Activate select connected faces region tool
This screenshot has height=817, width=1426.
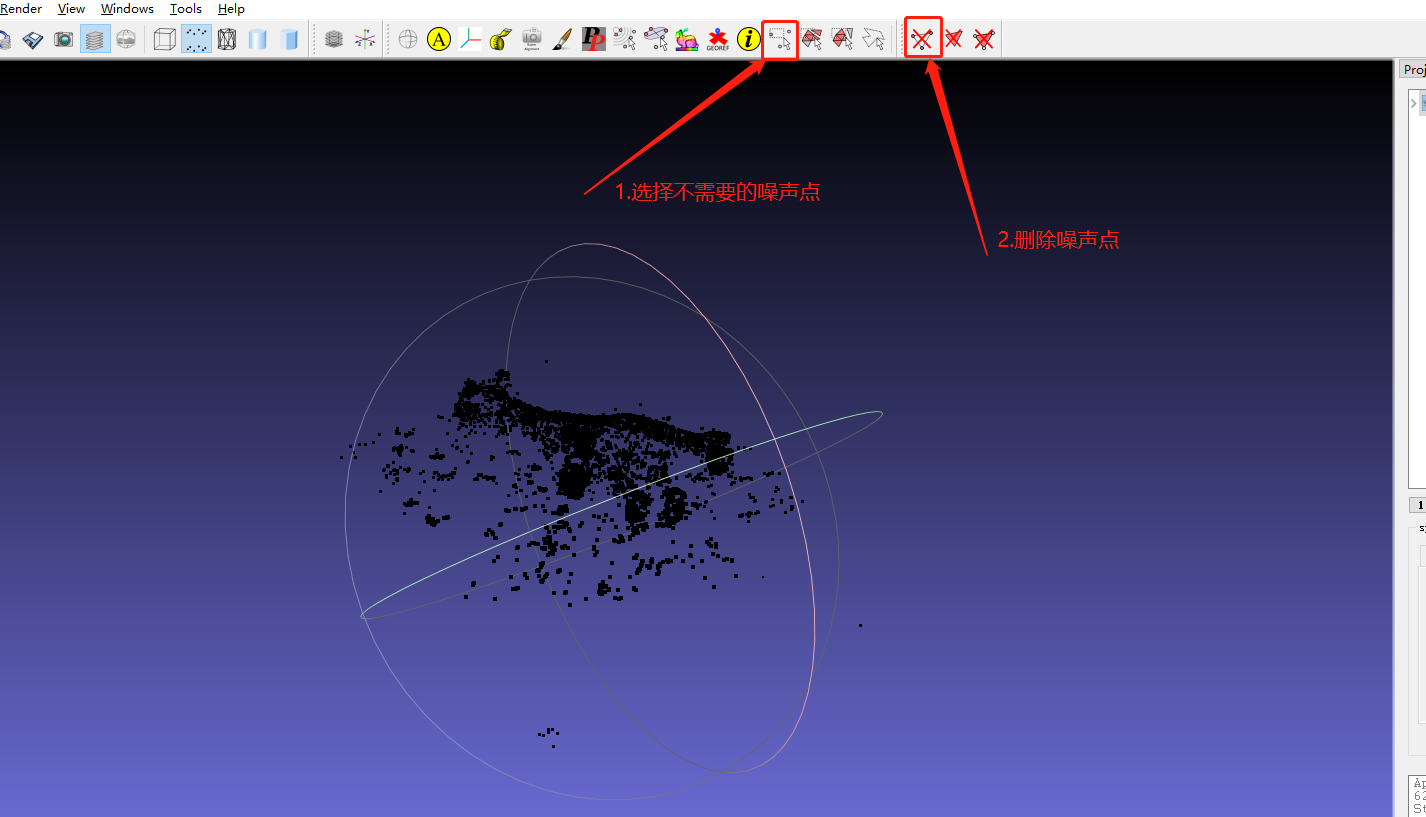point(843,39)
